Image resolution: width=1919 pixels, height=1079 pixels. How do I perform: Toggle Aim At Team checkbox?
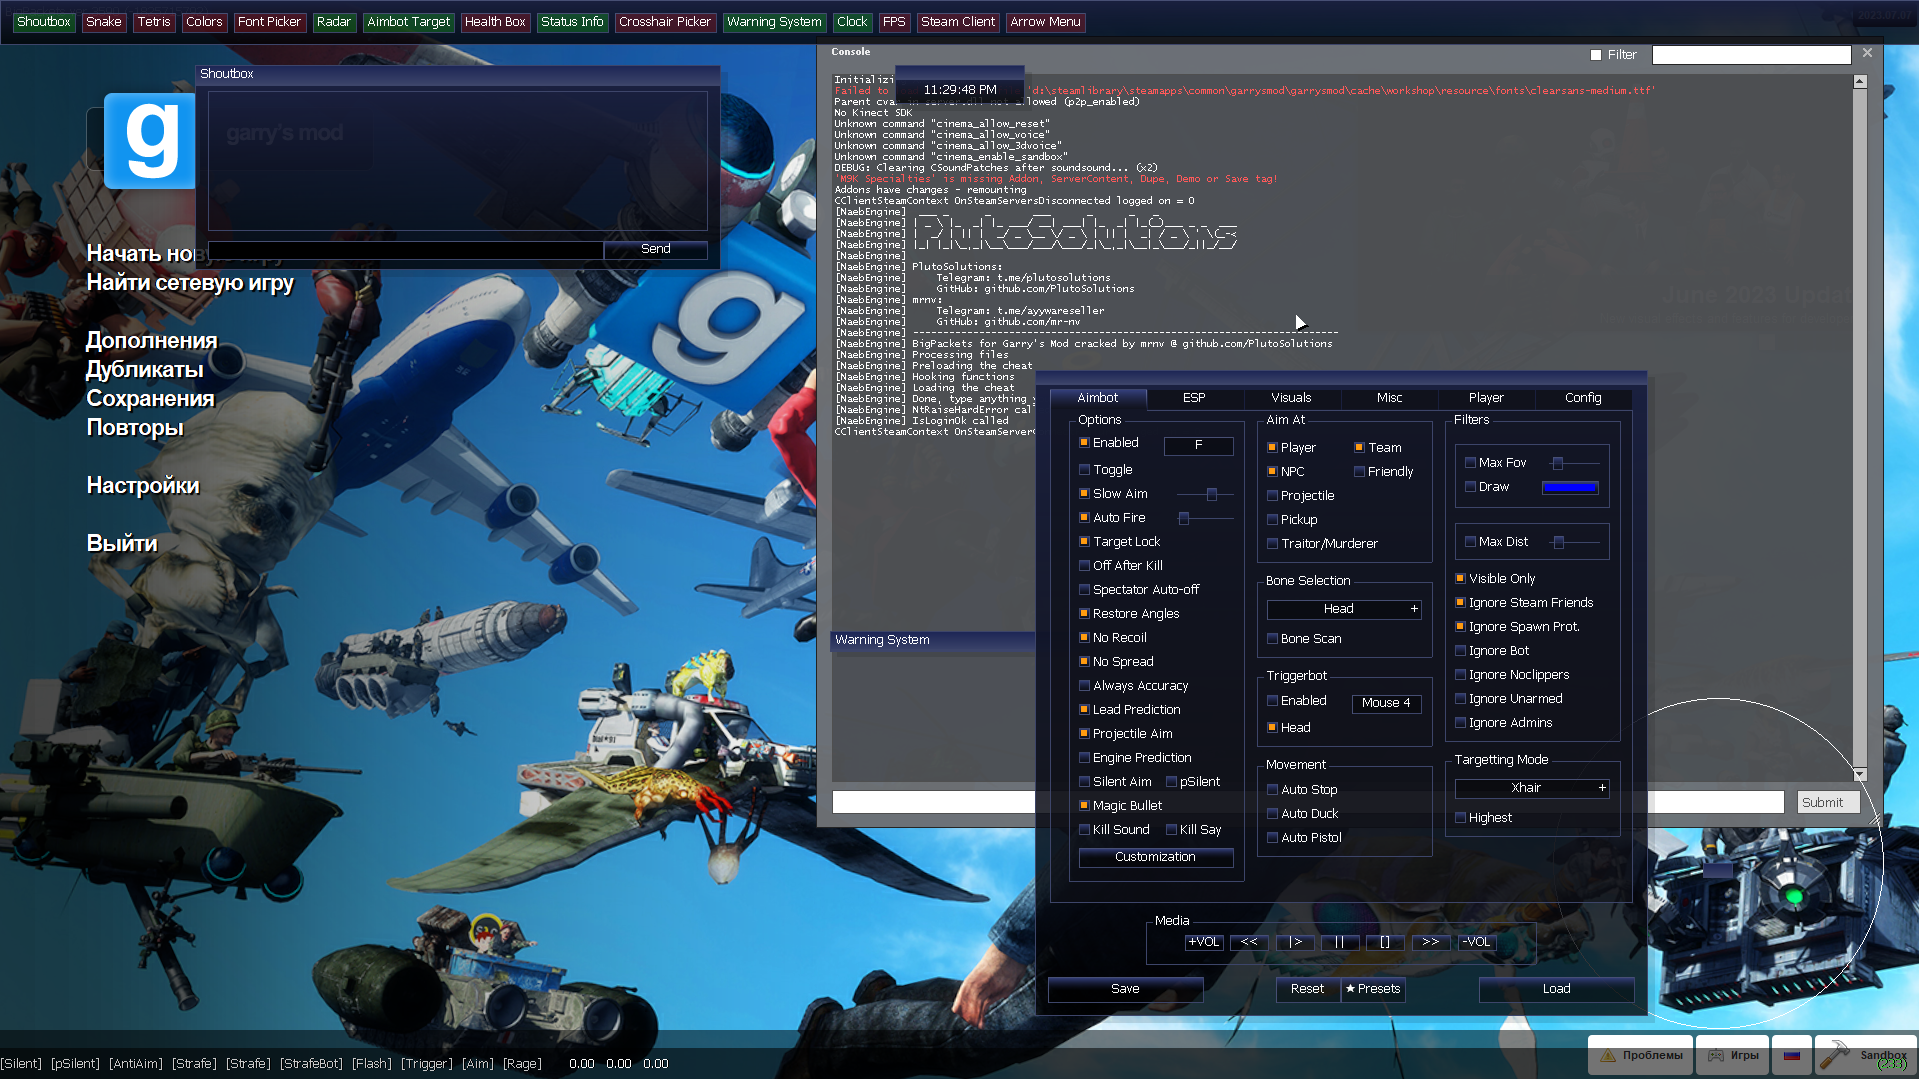point(1359,447)
